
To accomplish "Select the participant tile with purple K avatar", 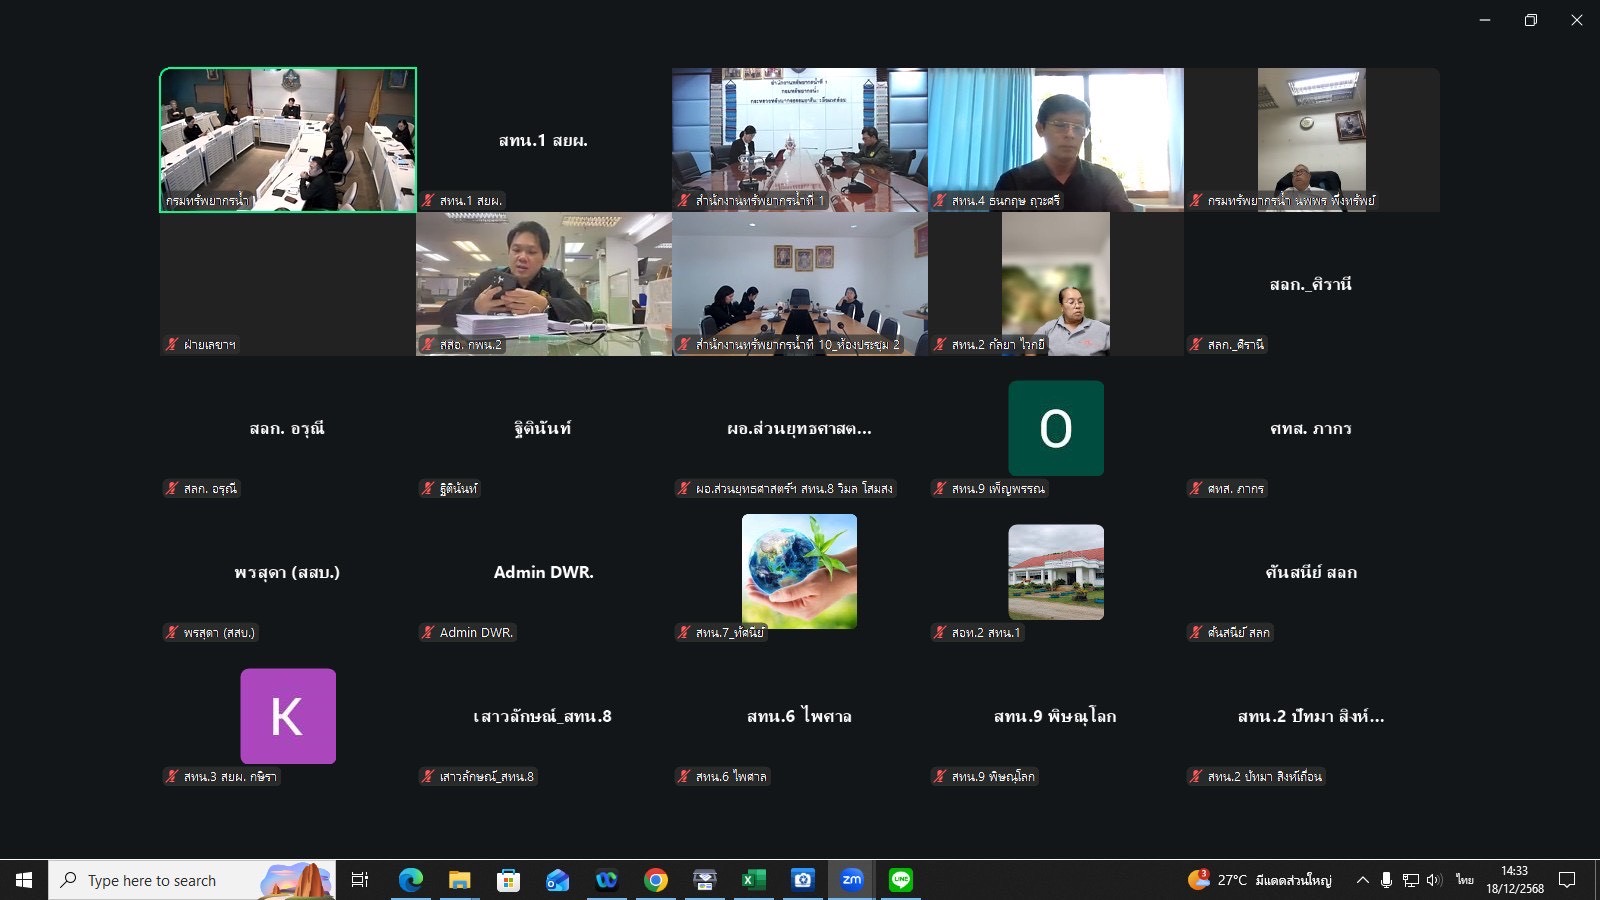I will (288, 717).
